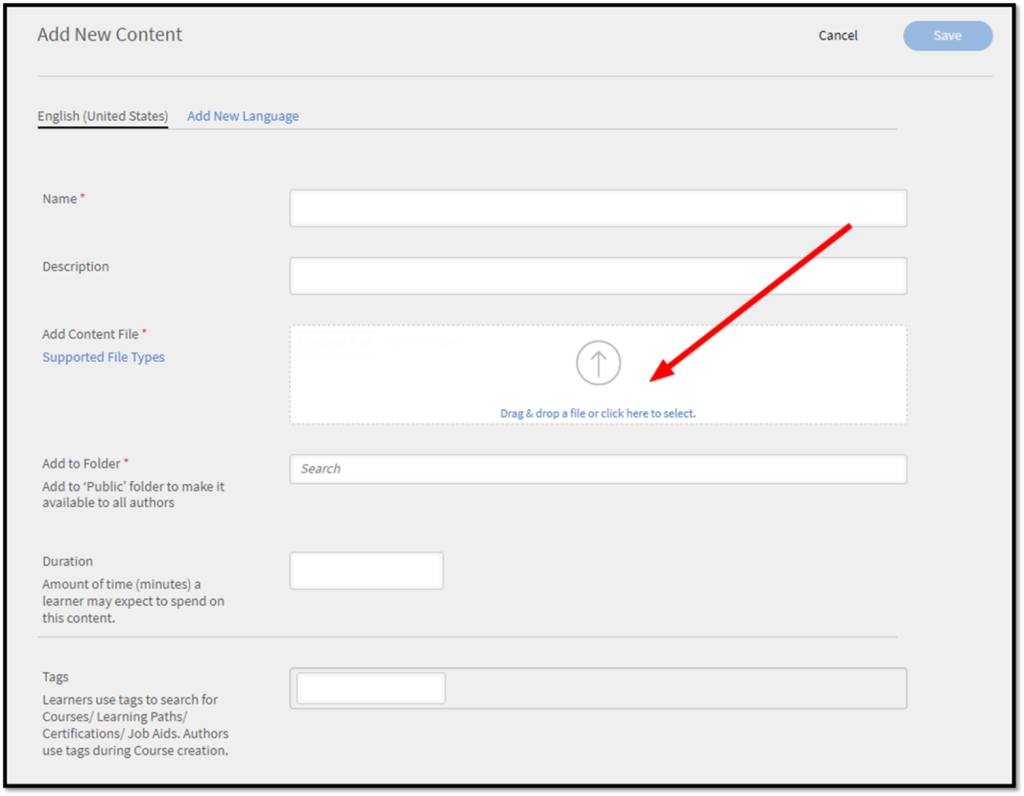Image resolution: width=1024 pixels, height=796 pixels.
Task: Select the English (United States) tab
Action: tap(102, 115)
